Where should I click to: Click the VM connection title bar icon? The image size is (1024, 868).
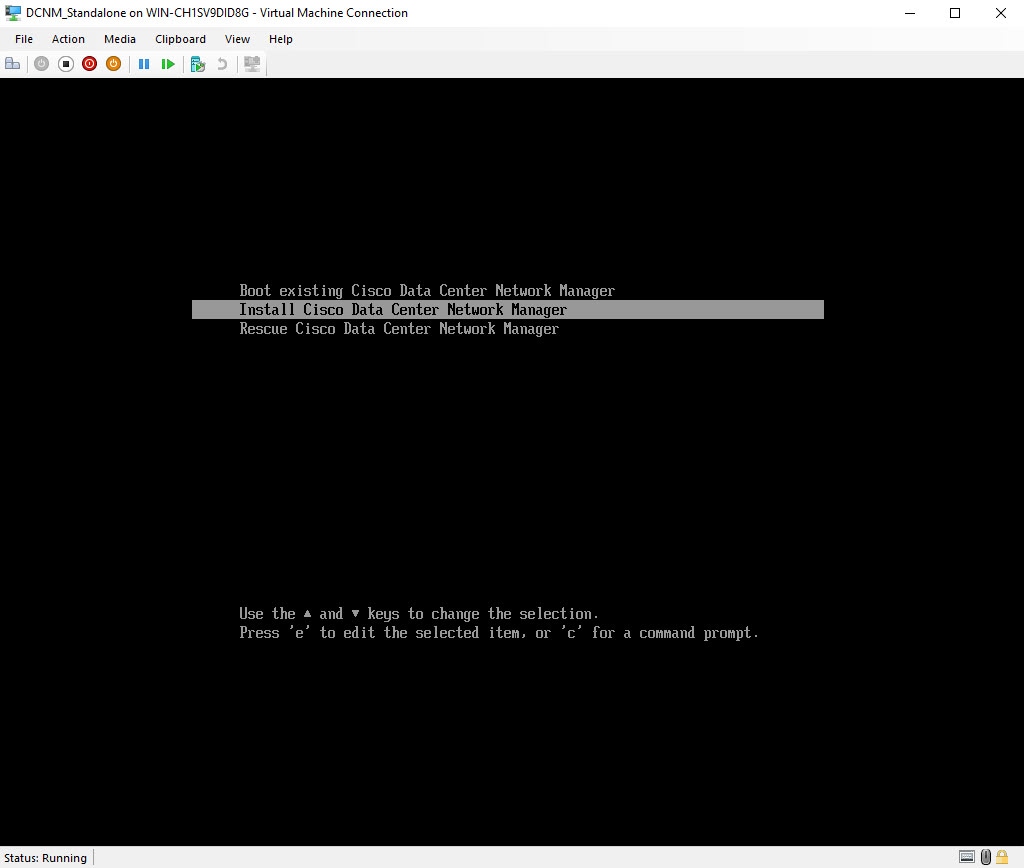pos(12,12)
